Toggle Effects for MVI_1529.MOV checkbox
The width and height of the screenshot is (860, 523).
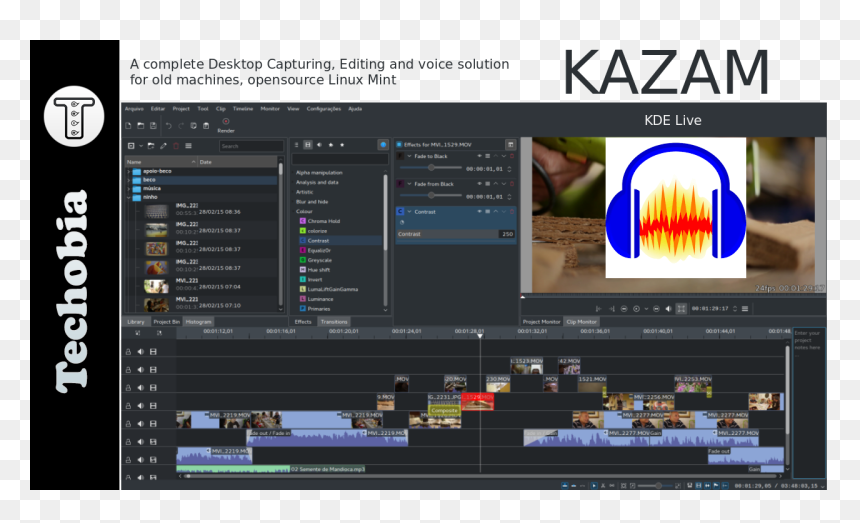tap(399, 145)
